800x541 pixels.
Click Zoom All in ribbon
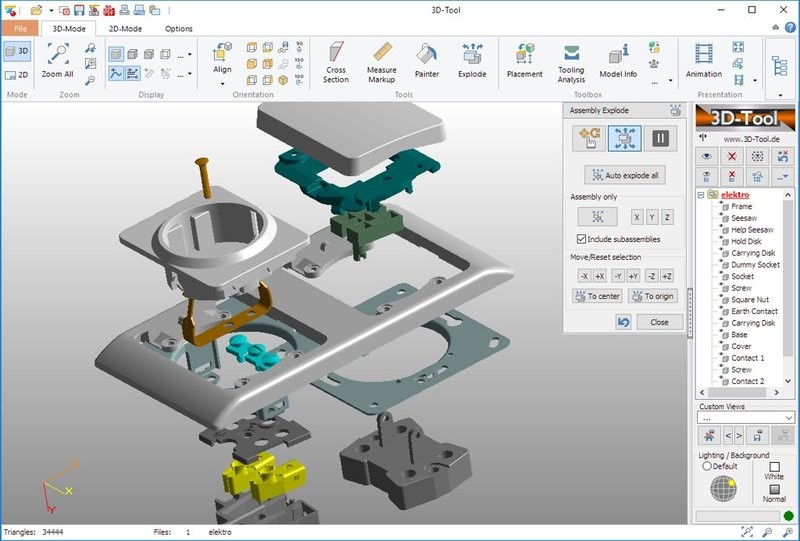pos(57,60)
